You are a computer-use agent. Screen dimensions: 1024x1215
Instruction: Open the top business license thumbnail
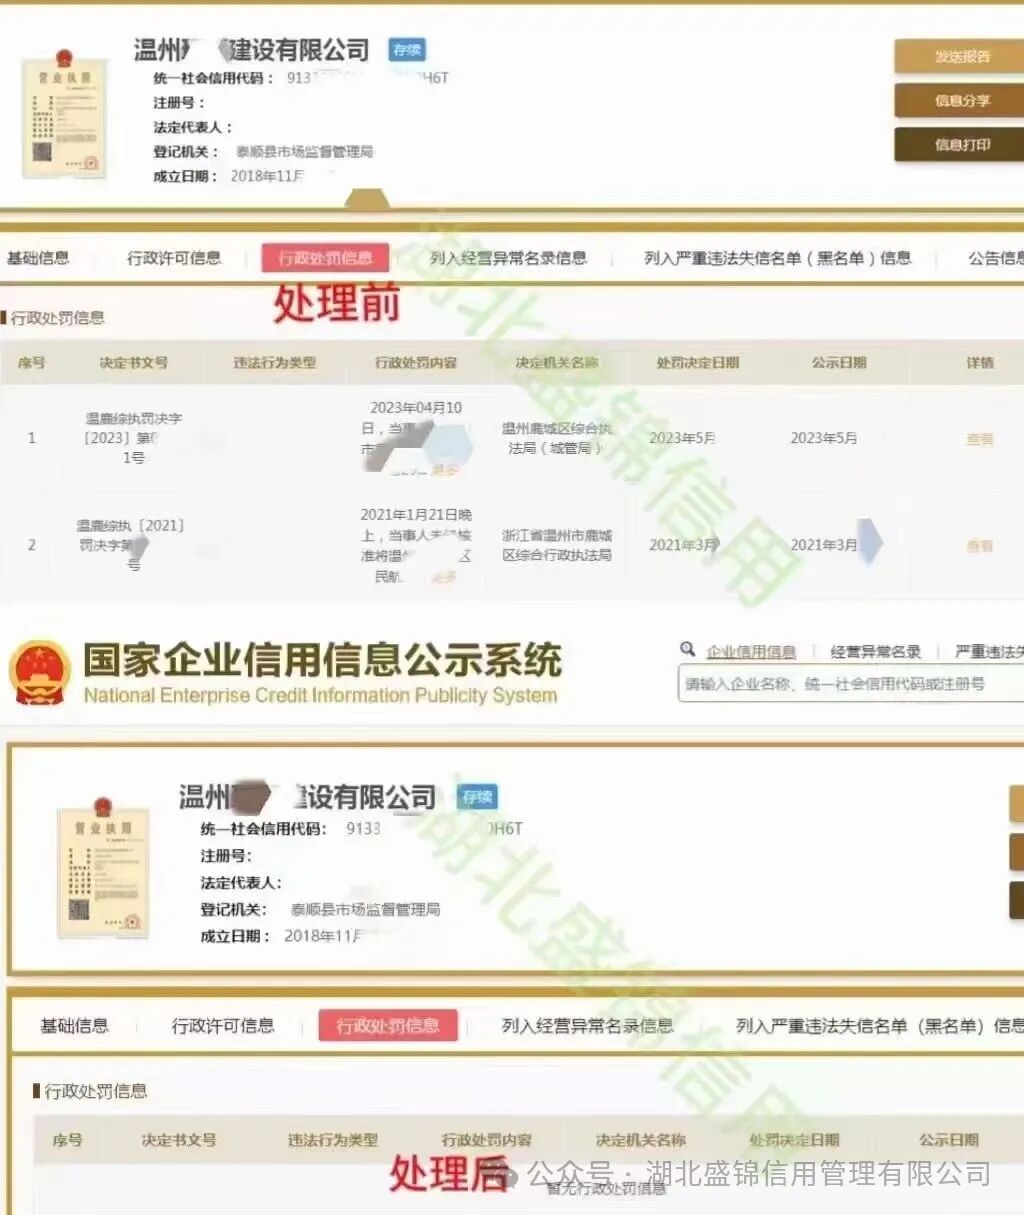pos(65,113)
